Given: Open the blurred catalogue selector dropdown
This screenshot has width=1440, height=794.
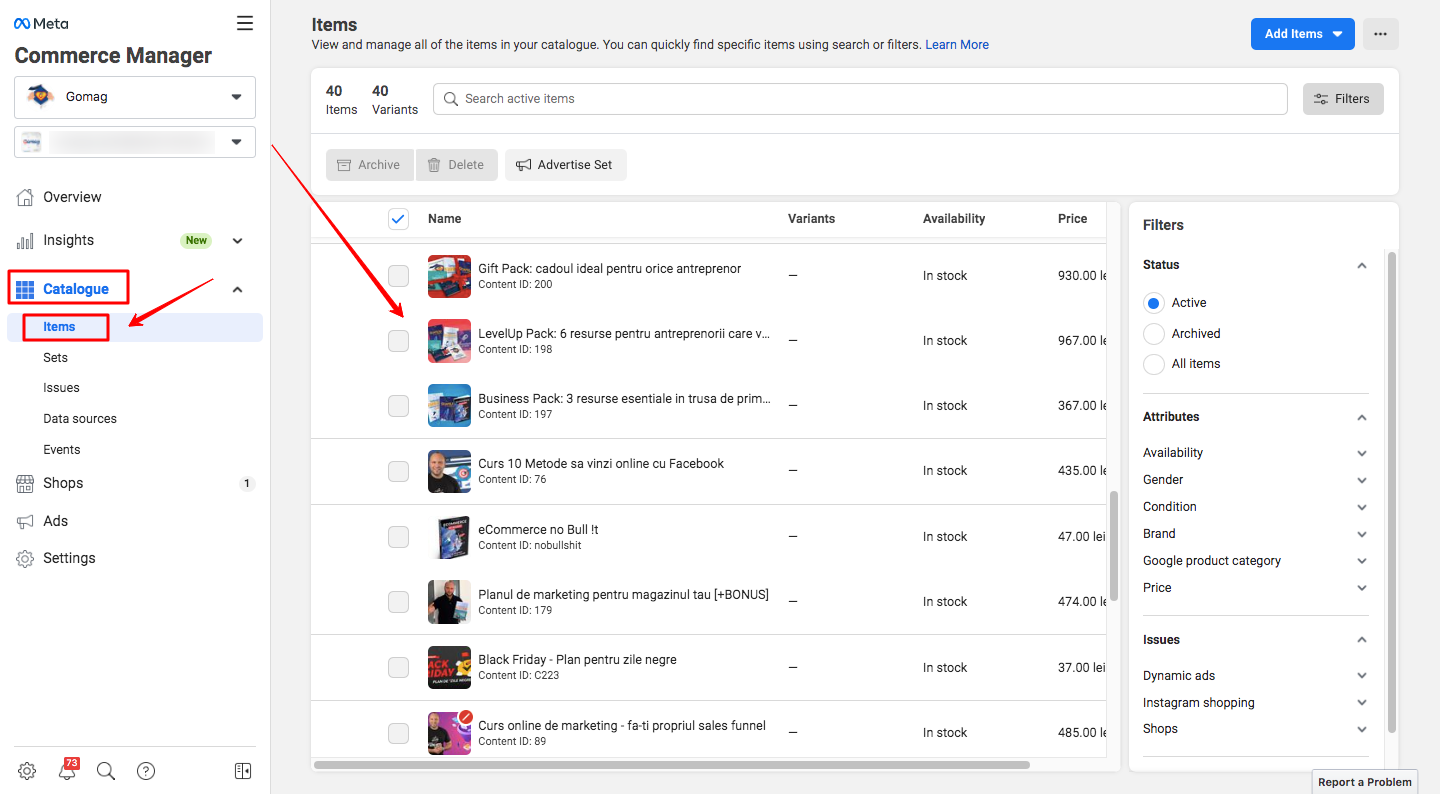Looking at the screenshot, I should (135, 142).
